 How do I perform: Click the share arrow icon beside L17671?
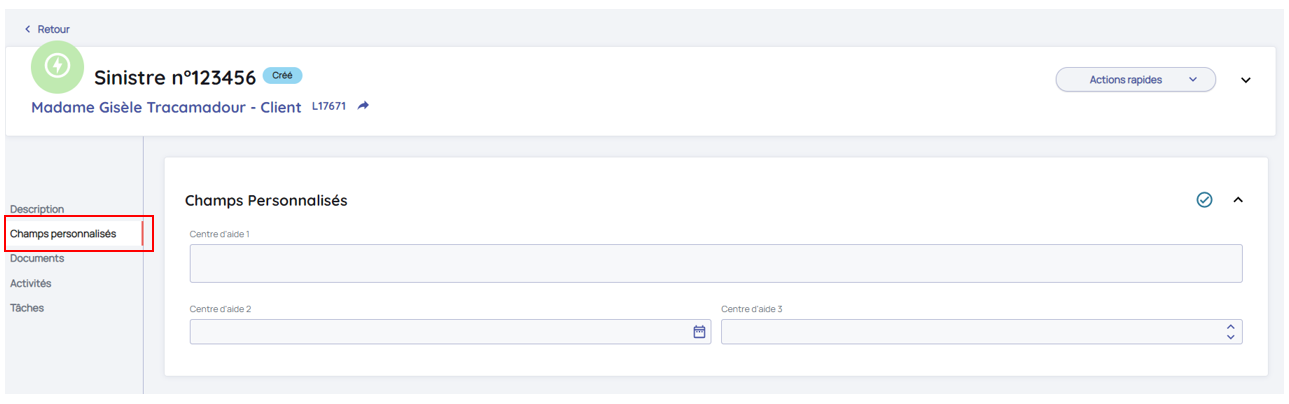(x=363, y=106)
